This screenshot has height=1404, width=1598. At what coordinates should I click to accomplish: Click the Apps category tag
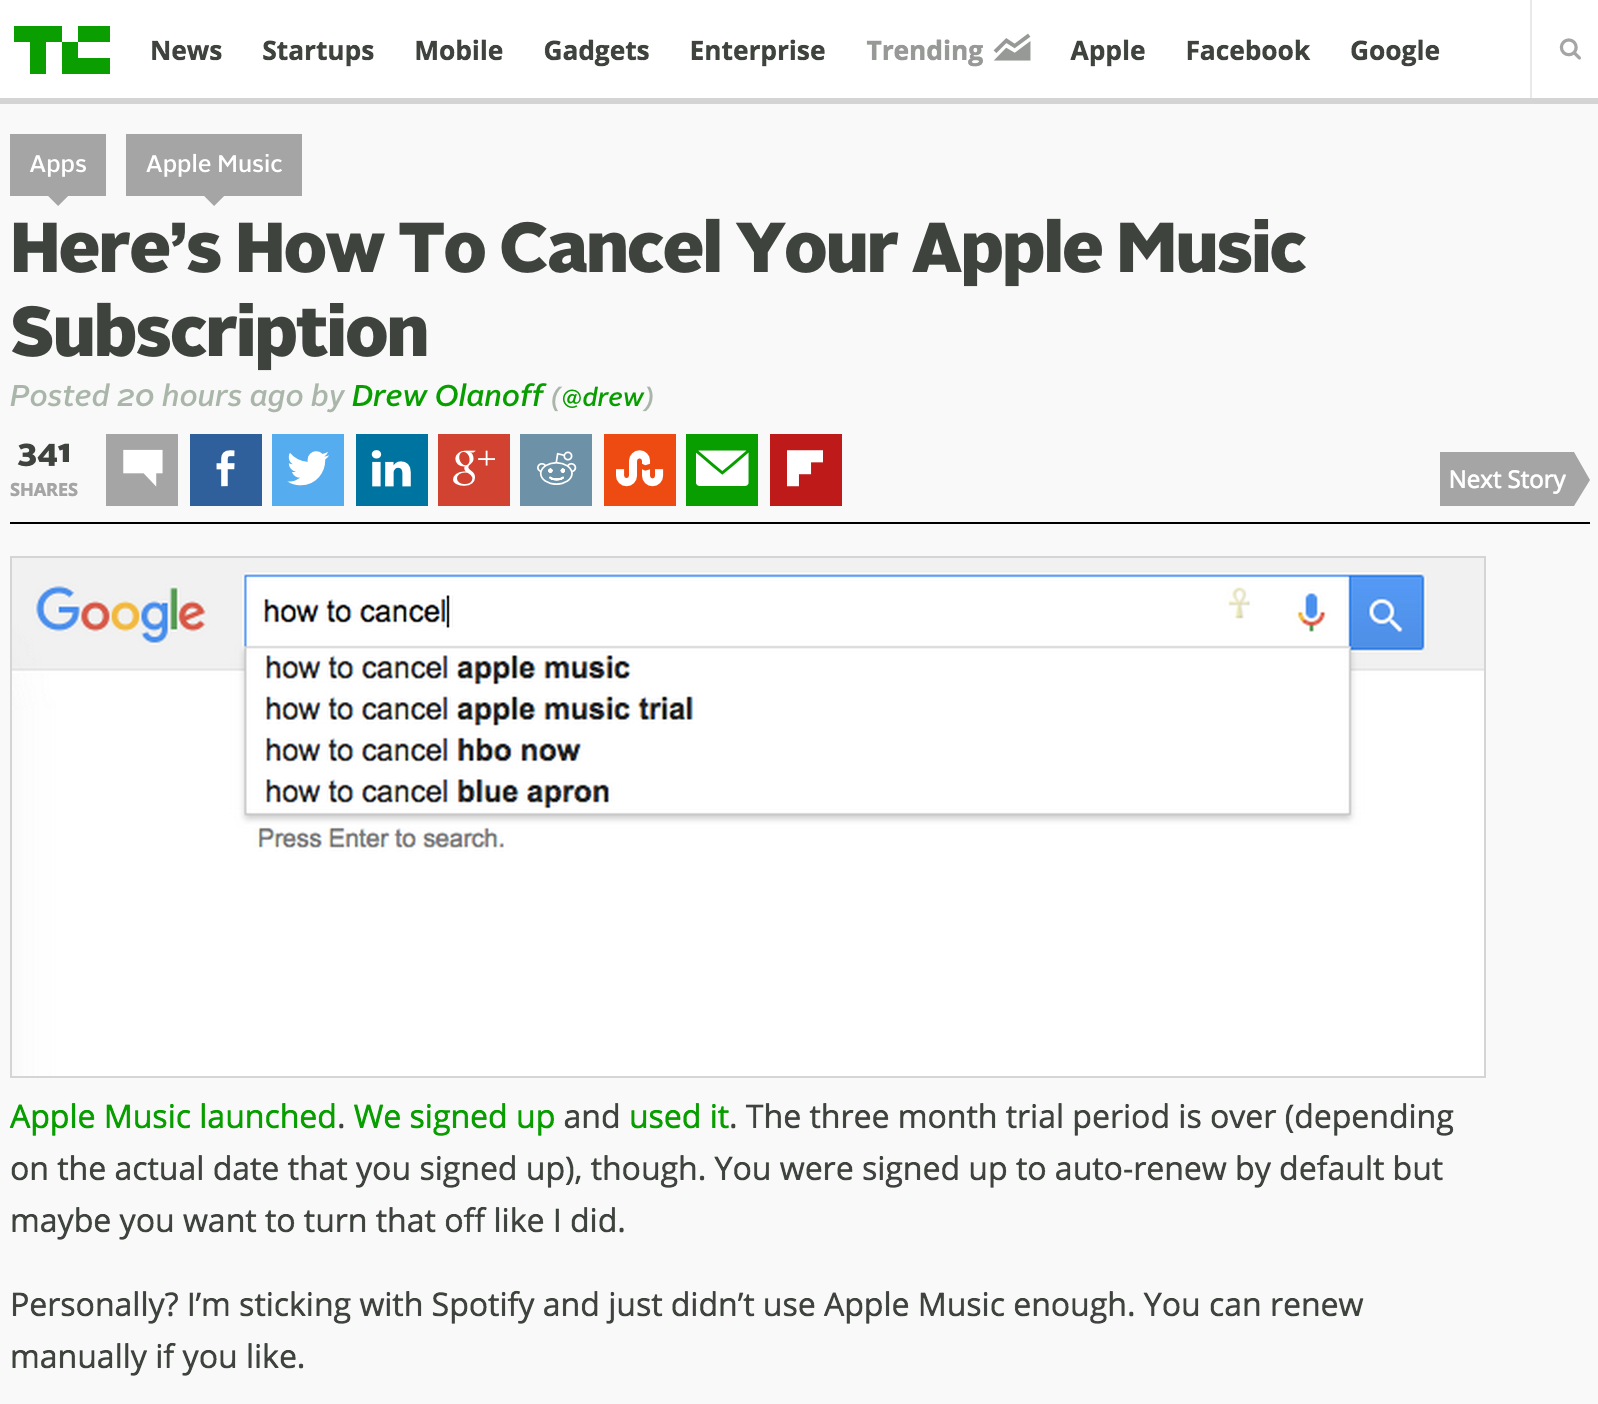pos(58,164)
